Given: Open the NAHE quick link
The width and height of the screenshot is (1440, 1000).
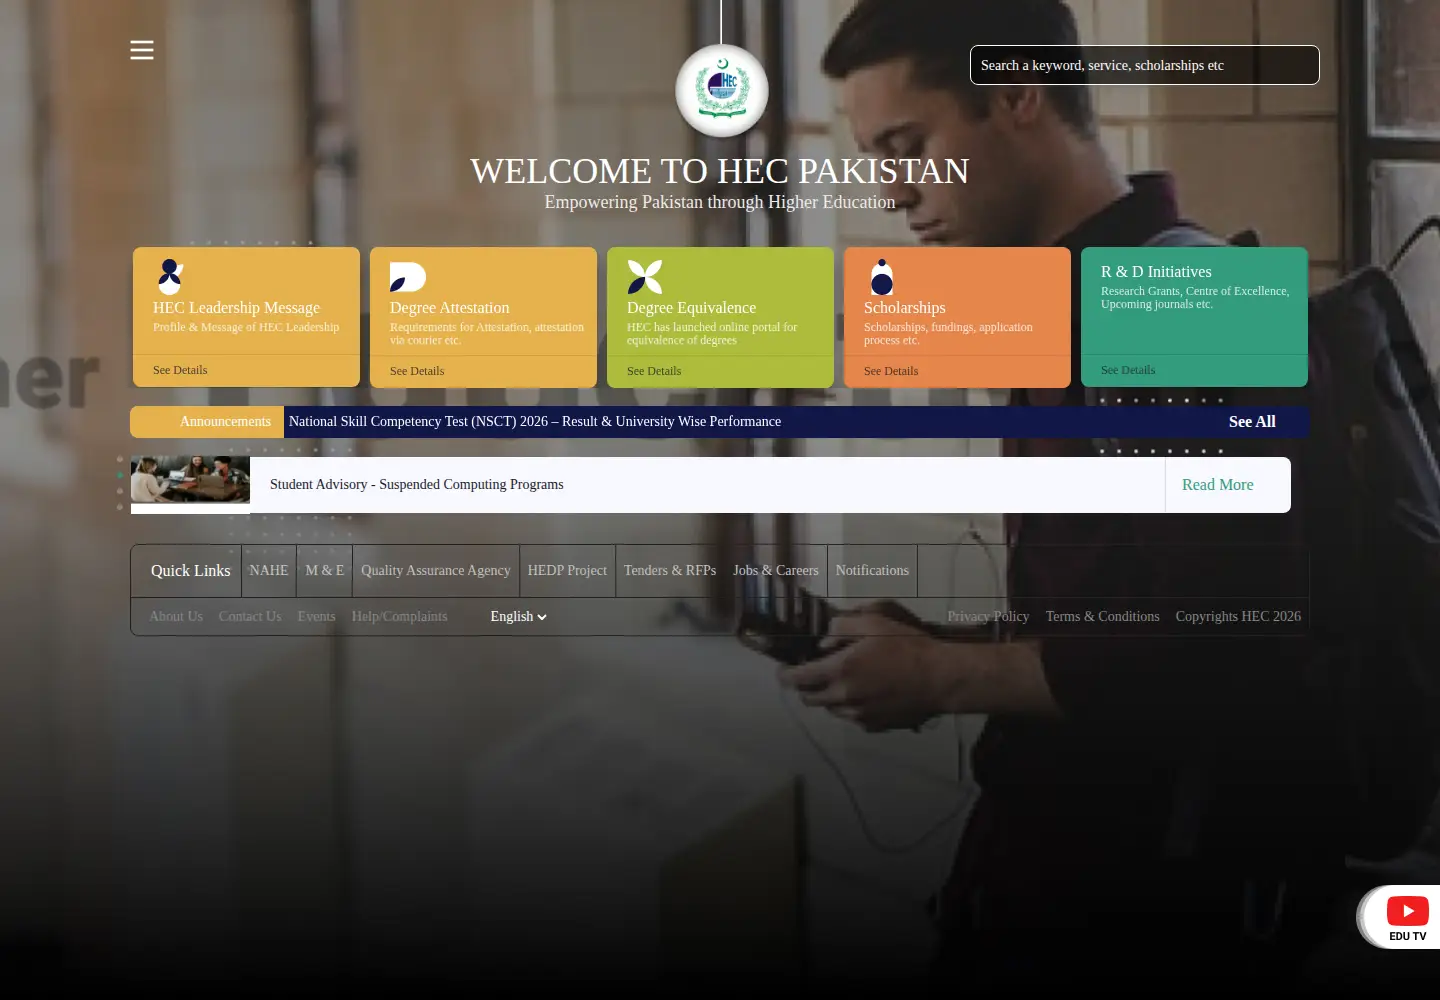Looking at the screenshot, I should point(269,571).
